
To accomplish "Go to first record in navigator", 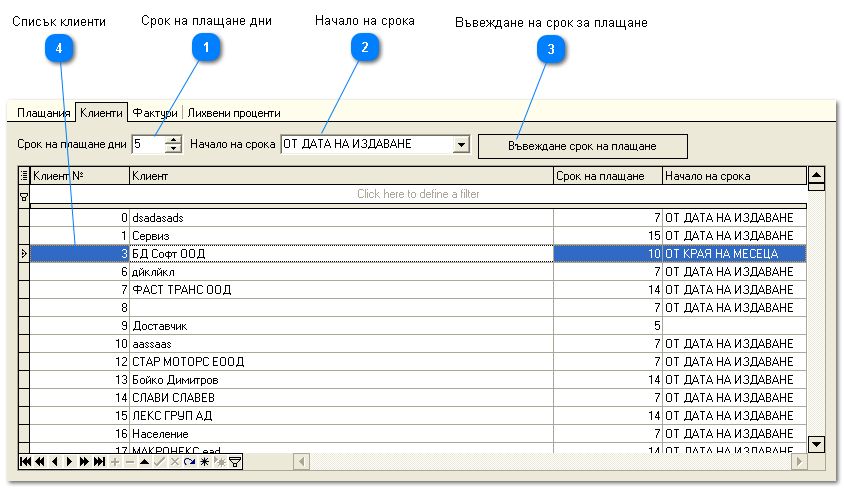I will [25, 462].
